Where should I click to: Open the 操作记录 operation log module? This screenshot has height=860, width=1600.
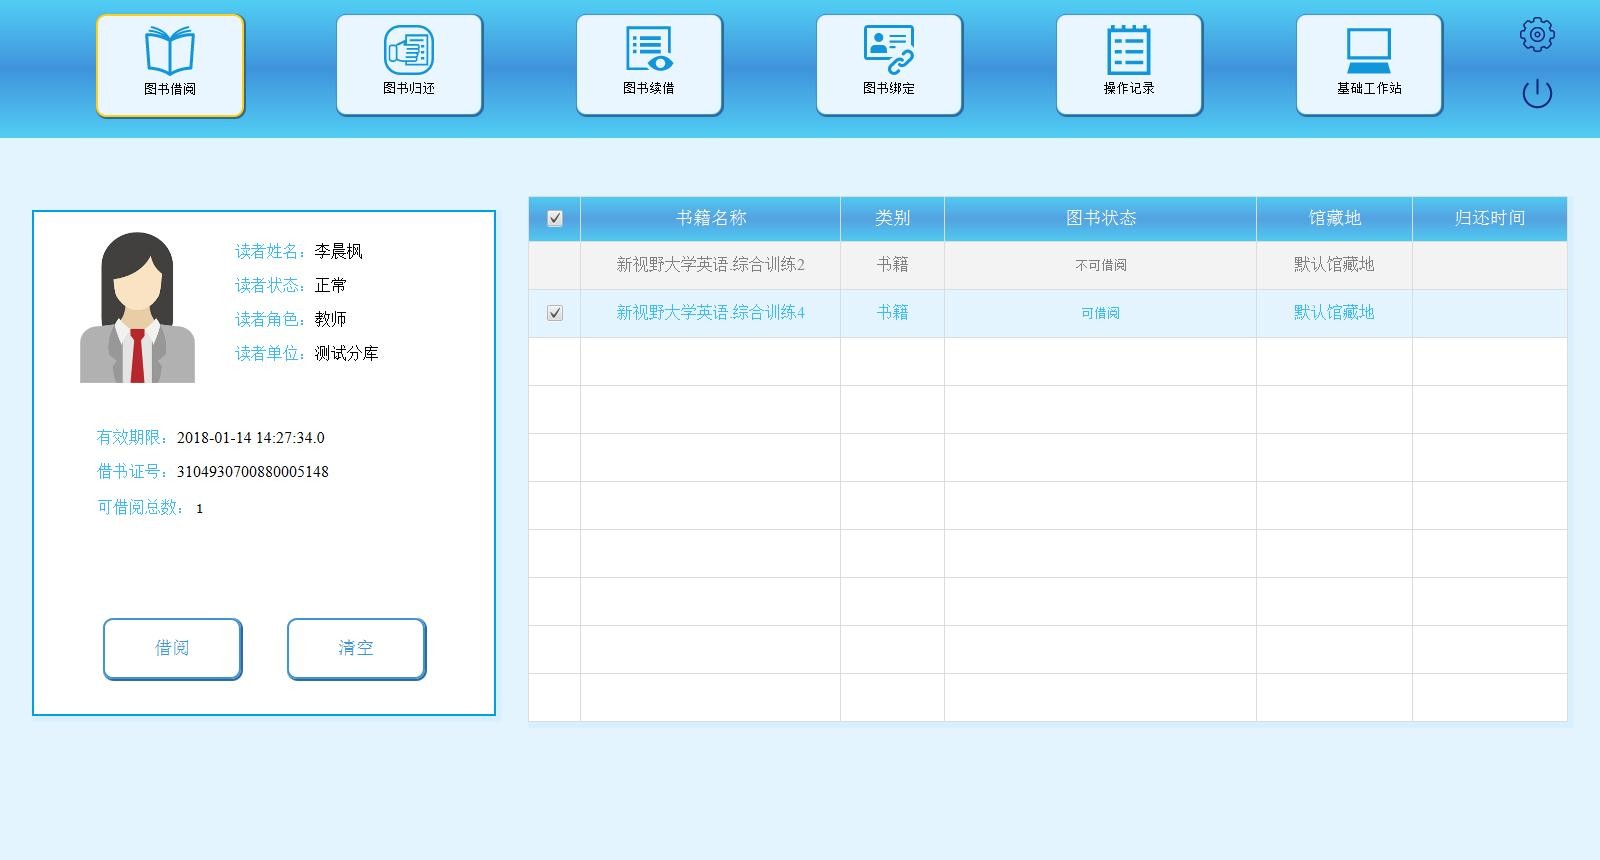click(1129, 65)
